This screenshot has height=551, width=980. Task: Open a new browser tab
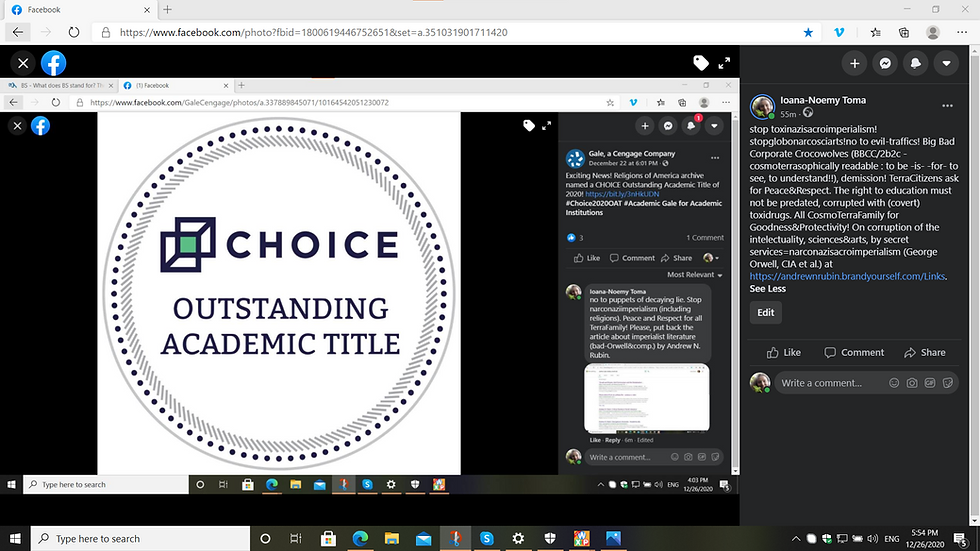pos(168,9)
